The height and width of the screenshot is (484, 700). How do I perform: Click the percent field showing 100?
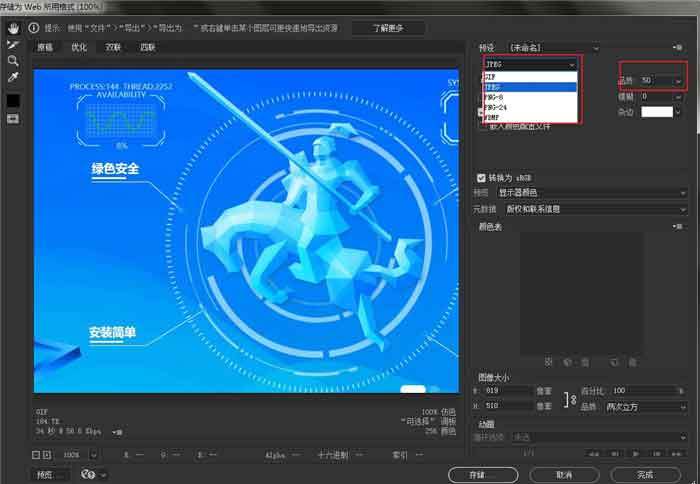coord(645,391)
